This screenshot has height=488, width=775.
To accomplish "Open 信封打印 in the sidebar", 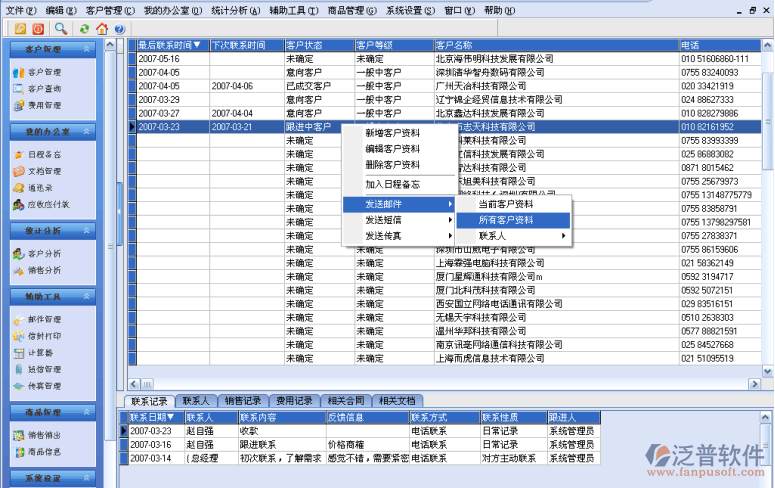I will pos(38,336).
